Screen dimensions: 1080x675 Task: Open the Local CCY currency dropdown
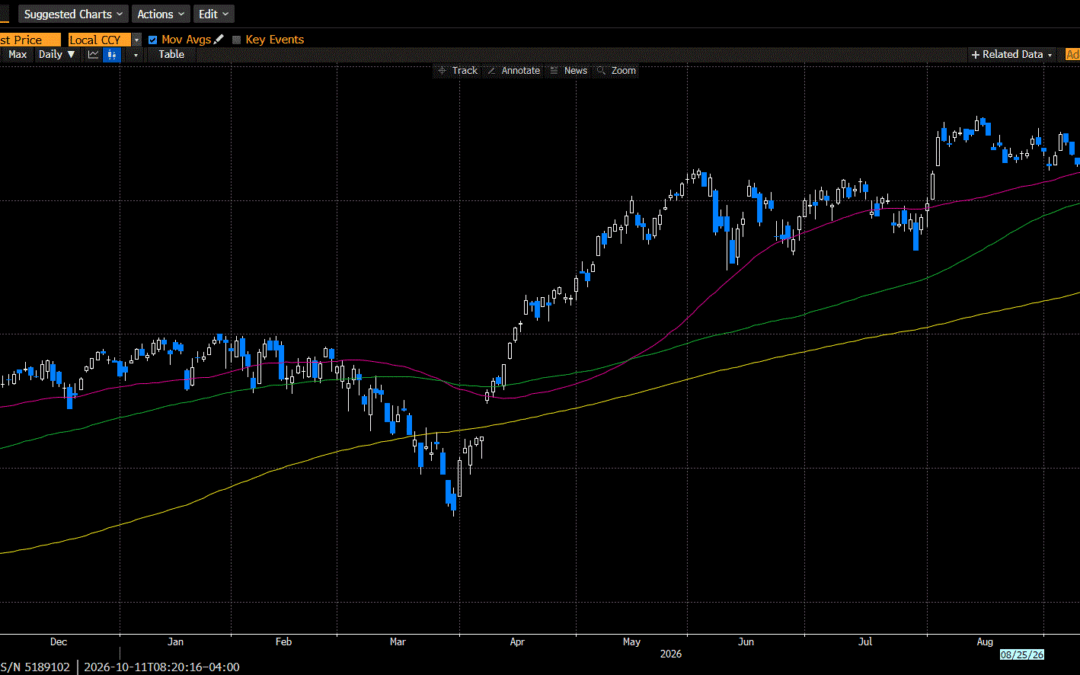click(104, 40)
